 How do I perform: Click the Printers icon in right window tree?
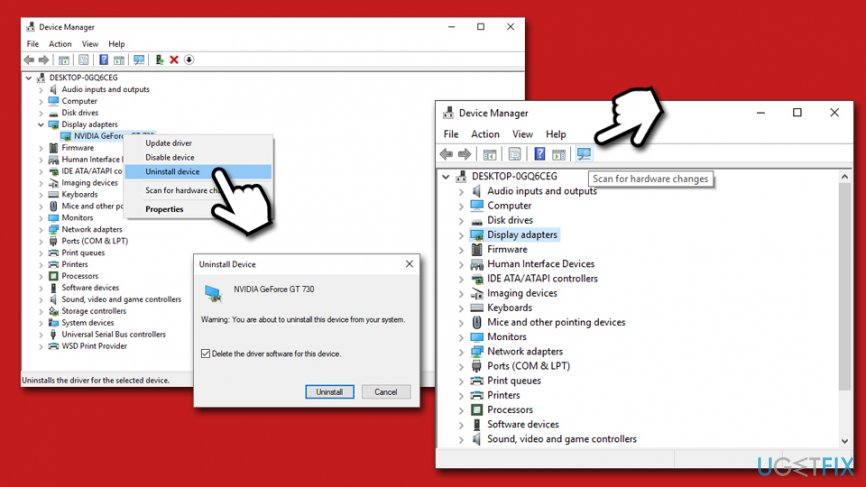pyautogui.click(x=477, y=395)
